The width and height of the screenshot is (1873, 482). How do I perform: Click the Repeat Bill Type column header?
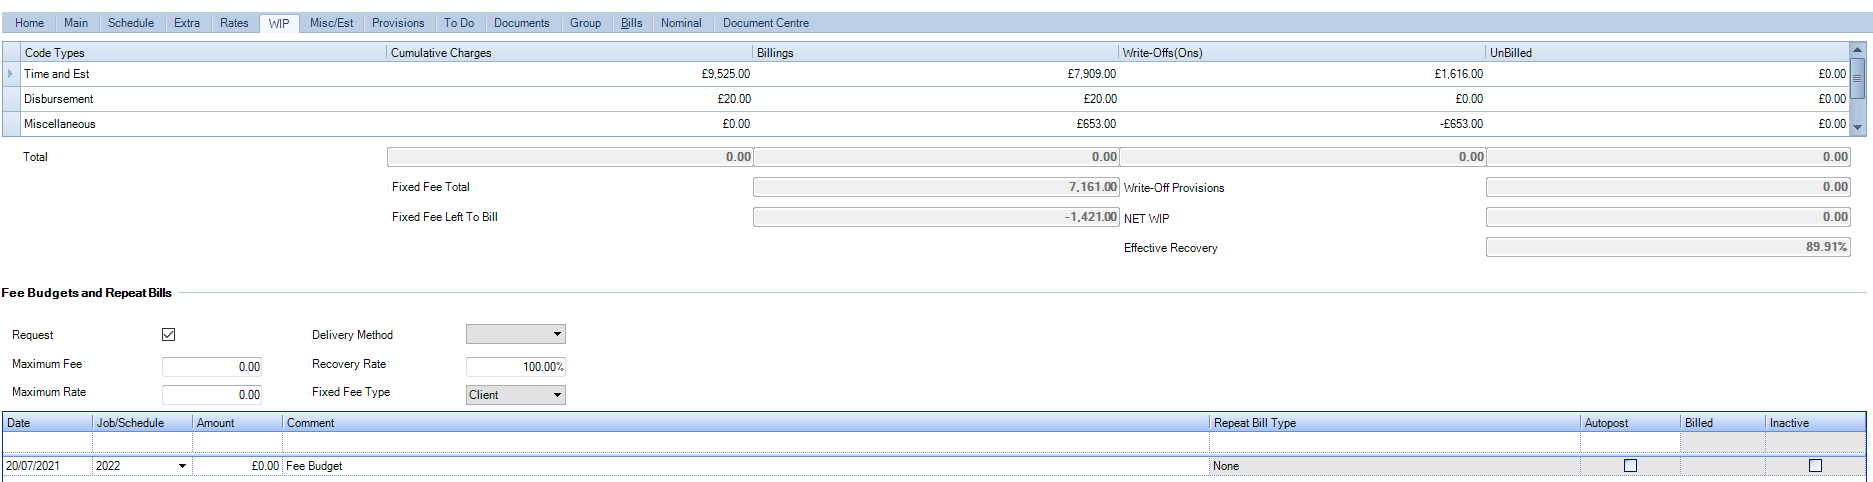pos(1395,423)
